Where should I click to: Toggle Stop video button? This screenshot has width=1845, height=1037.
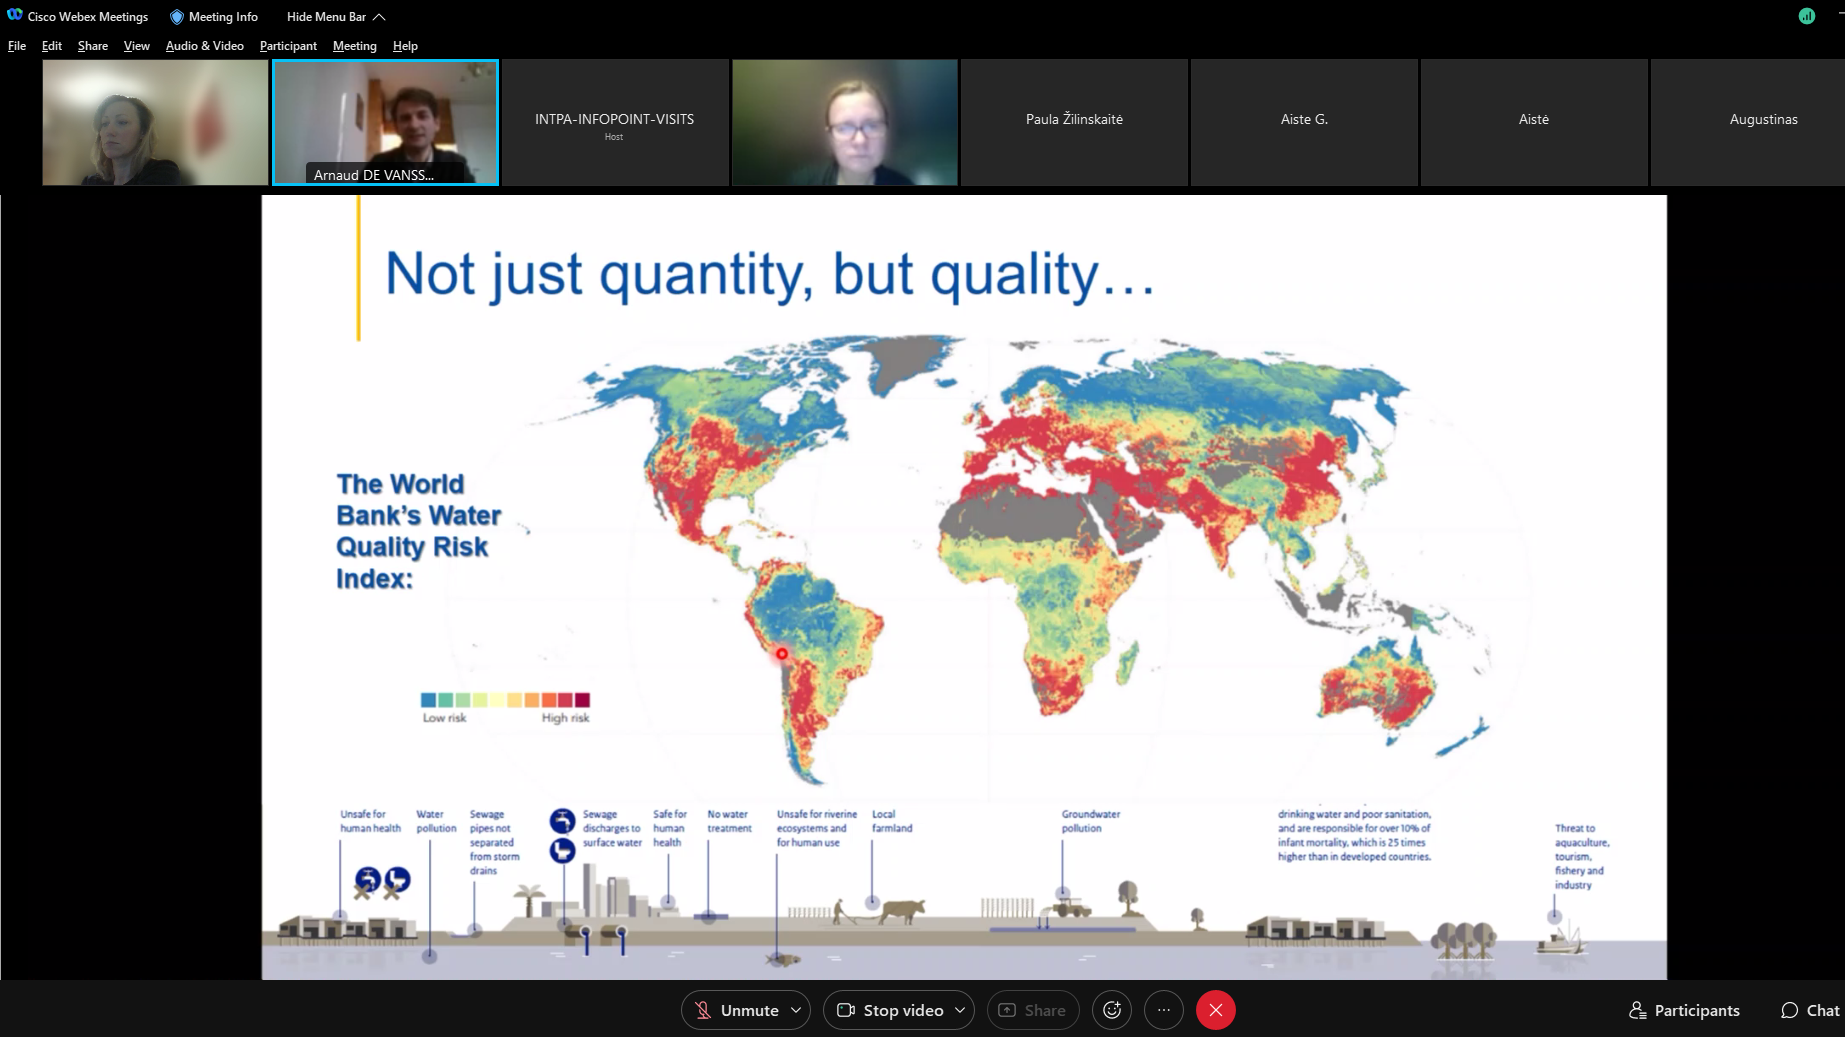tap(890, 1010)
